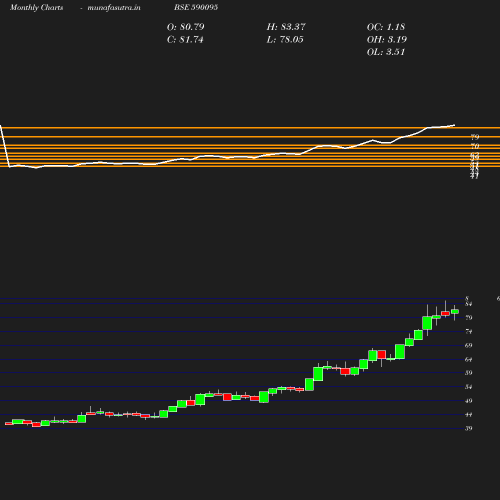The image size is (500, 500).
Task: Click the 59 label on candlestick price axis
Action: [469, 373]
